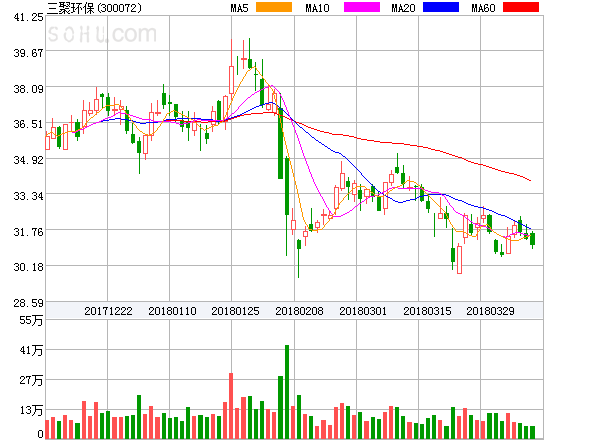The height and width of the screenshot is (440, 600).
Task: Click the 41.25 price axis label
Action: pyautogui.click(x=28, y=17)
